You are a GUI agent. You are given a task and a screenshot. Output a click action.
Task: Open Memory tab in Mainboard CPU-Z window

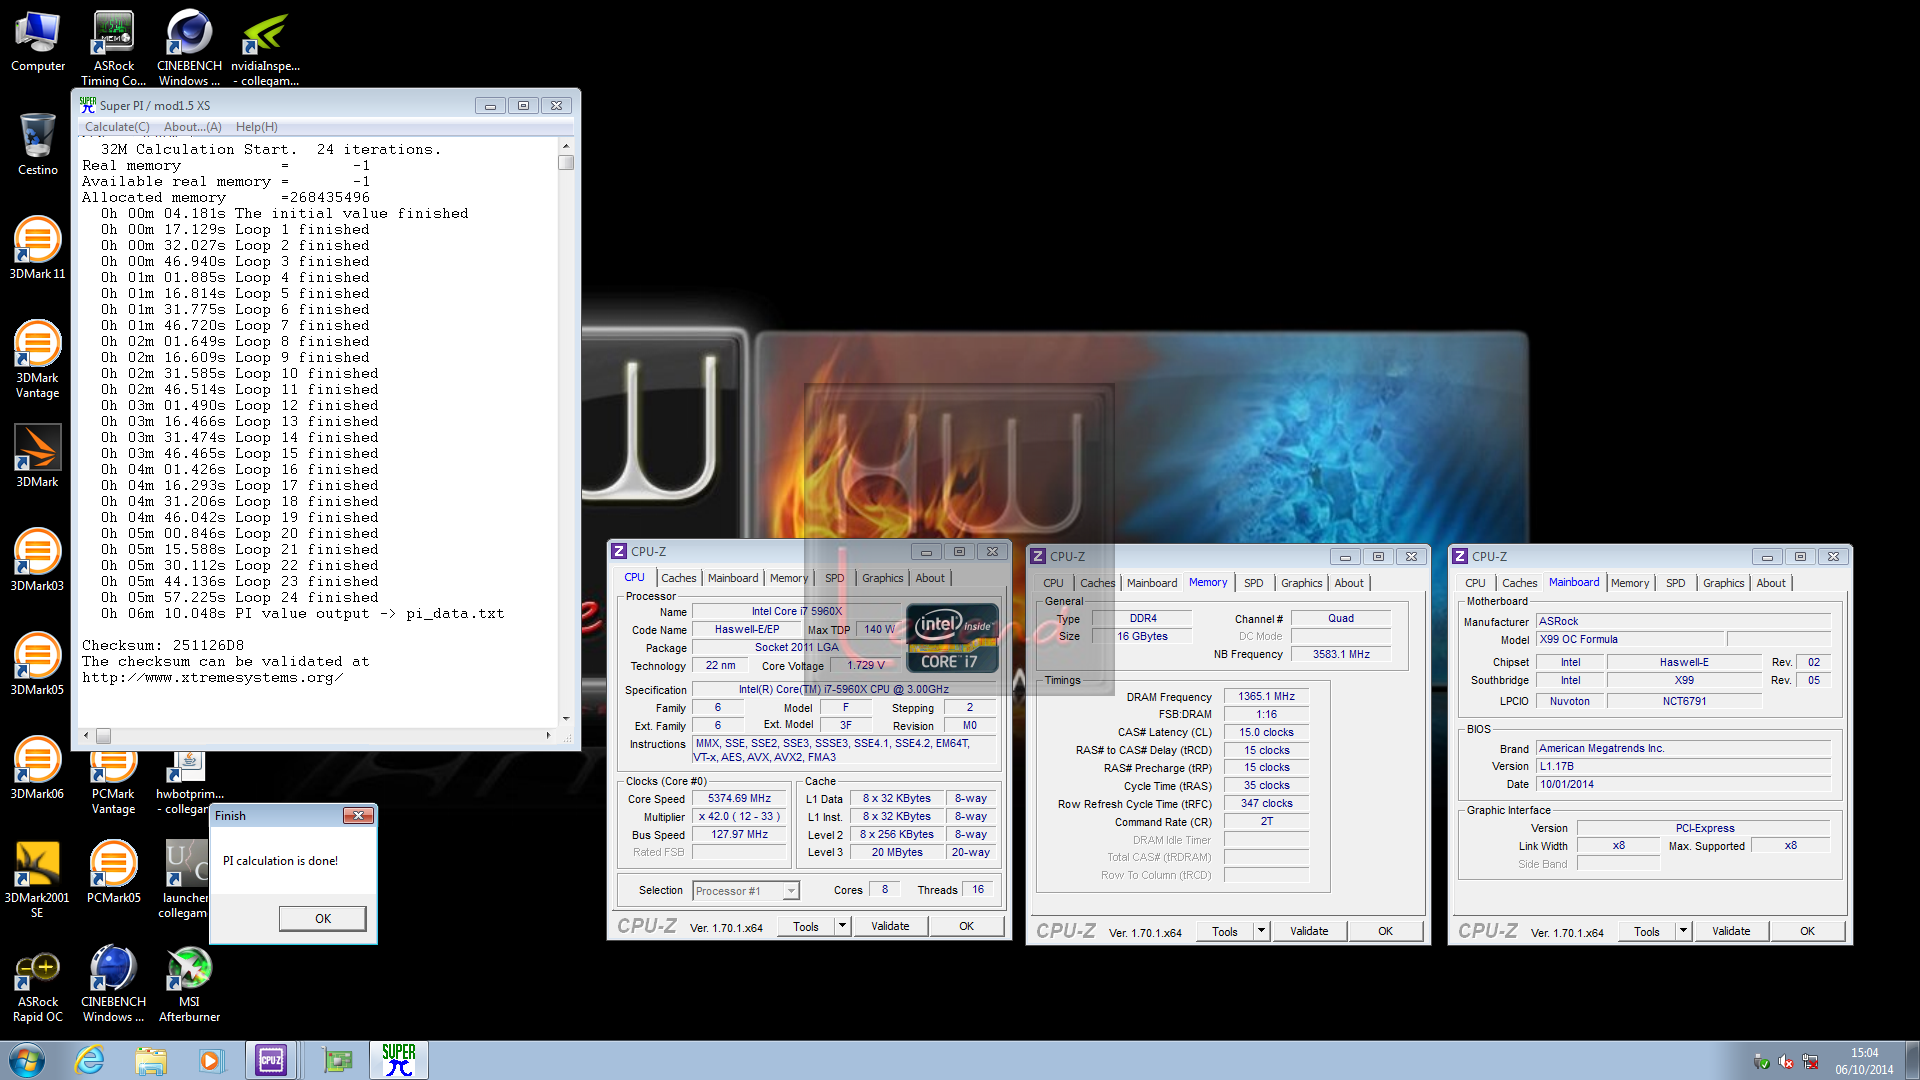click(1630, 583)
